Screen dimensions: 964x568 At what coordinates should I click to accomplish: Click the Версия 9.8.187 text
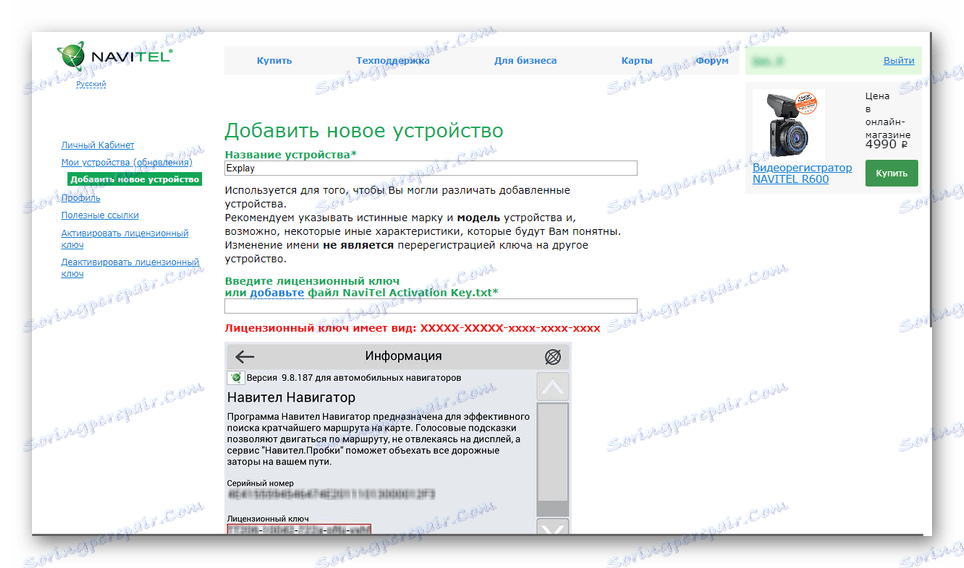click(x=354, y=378)
